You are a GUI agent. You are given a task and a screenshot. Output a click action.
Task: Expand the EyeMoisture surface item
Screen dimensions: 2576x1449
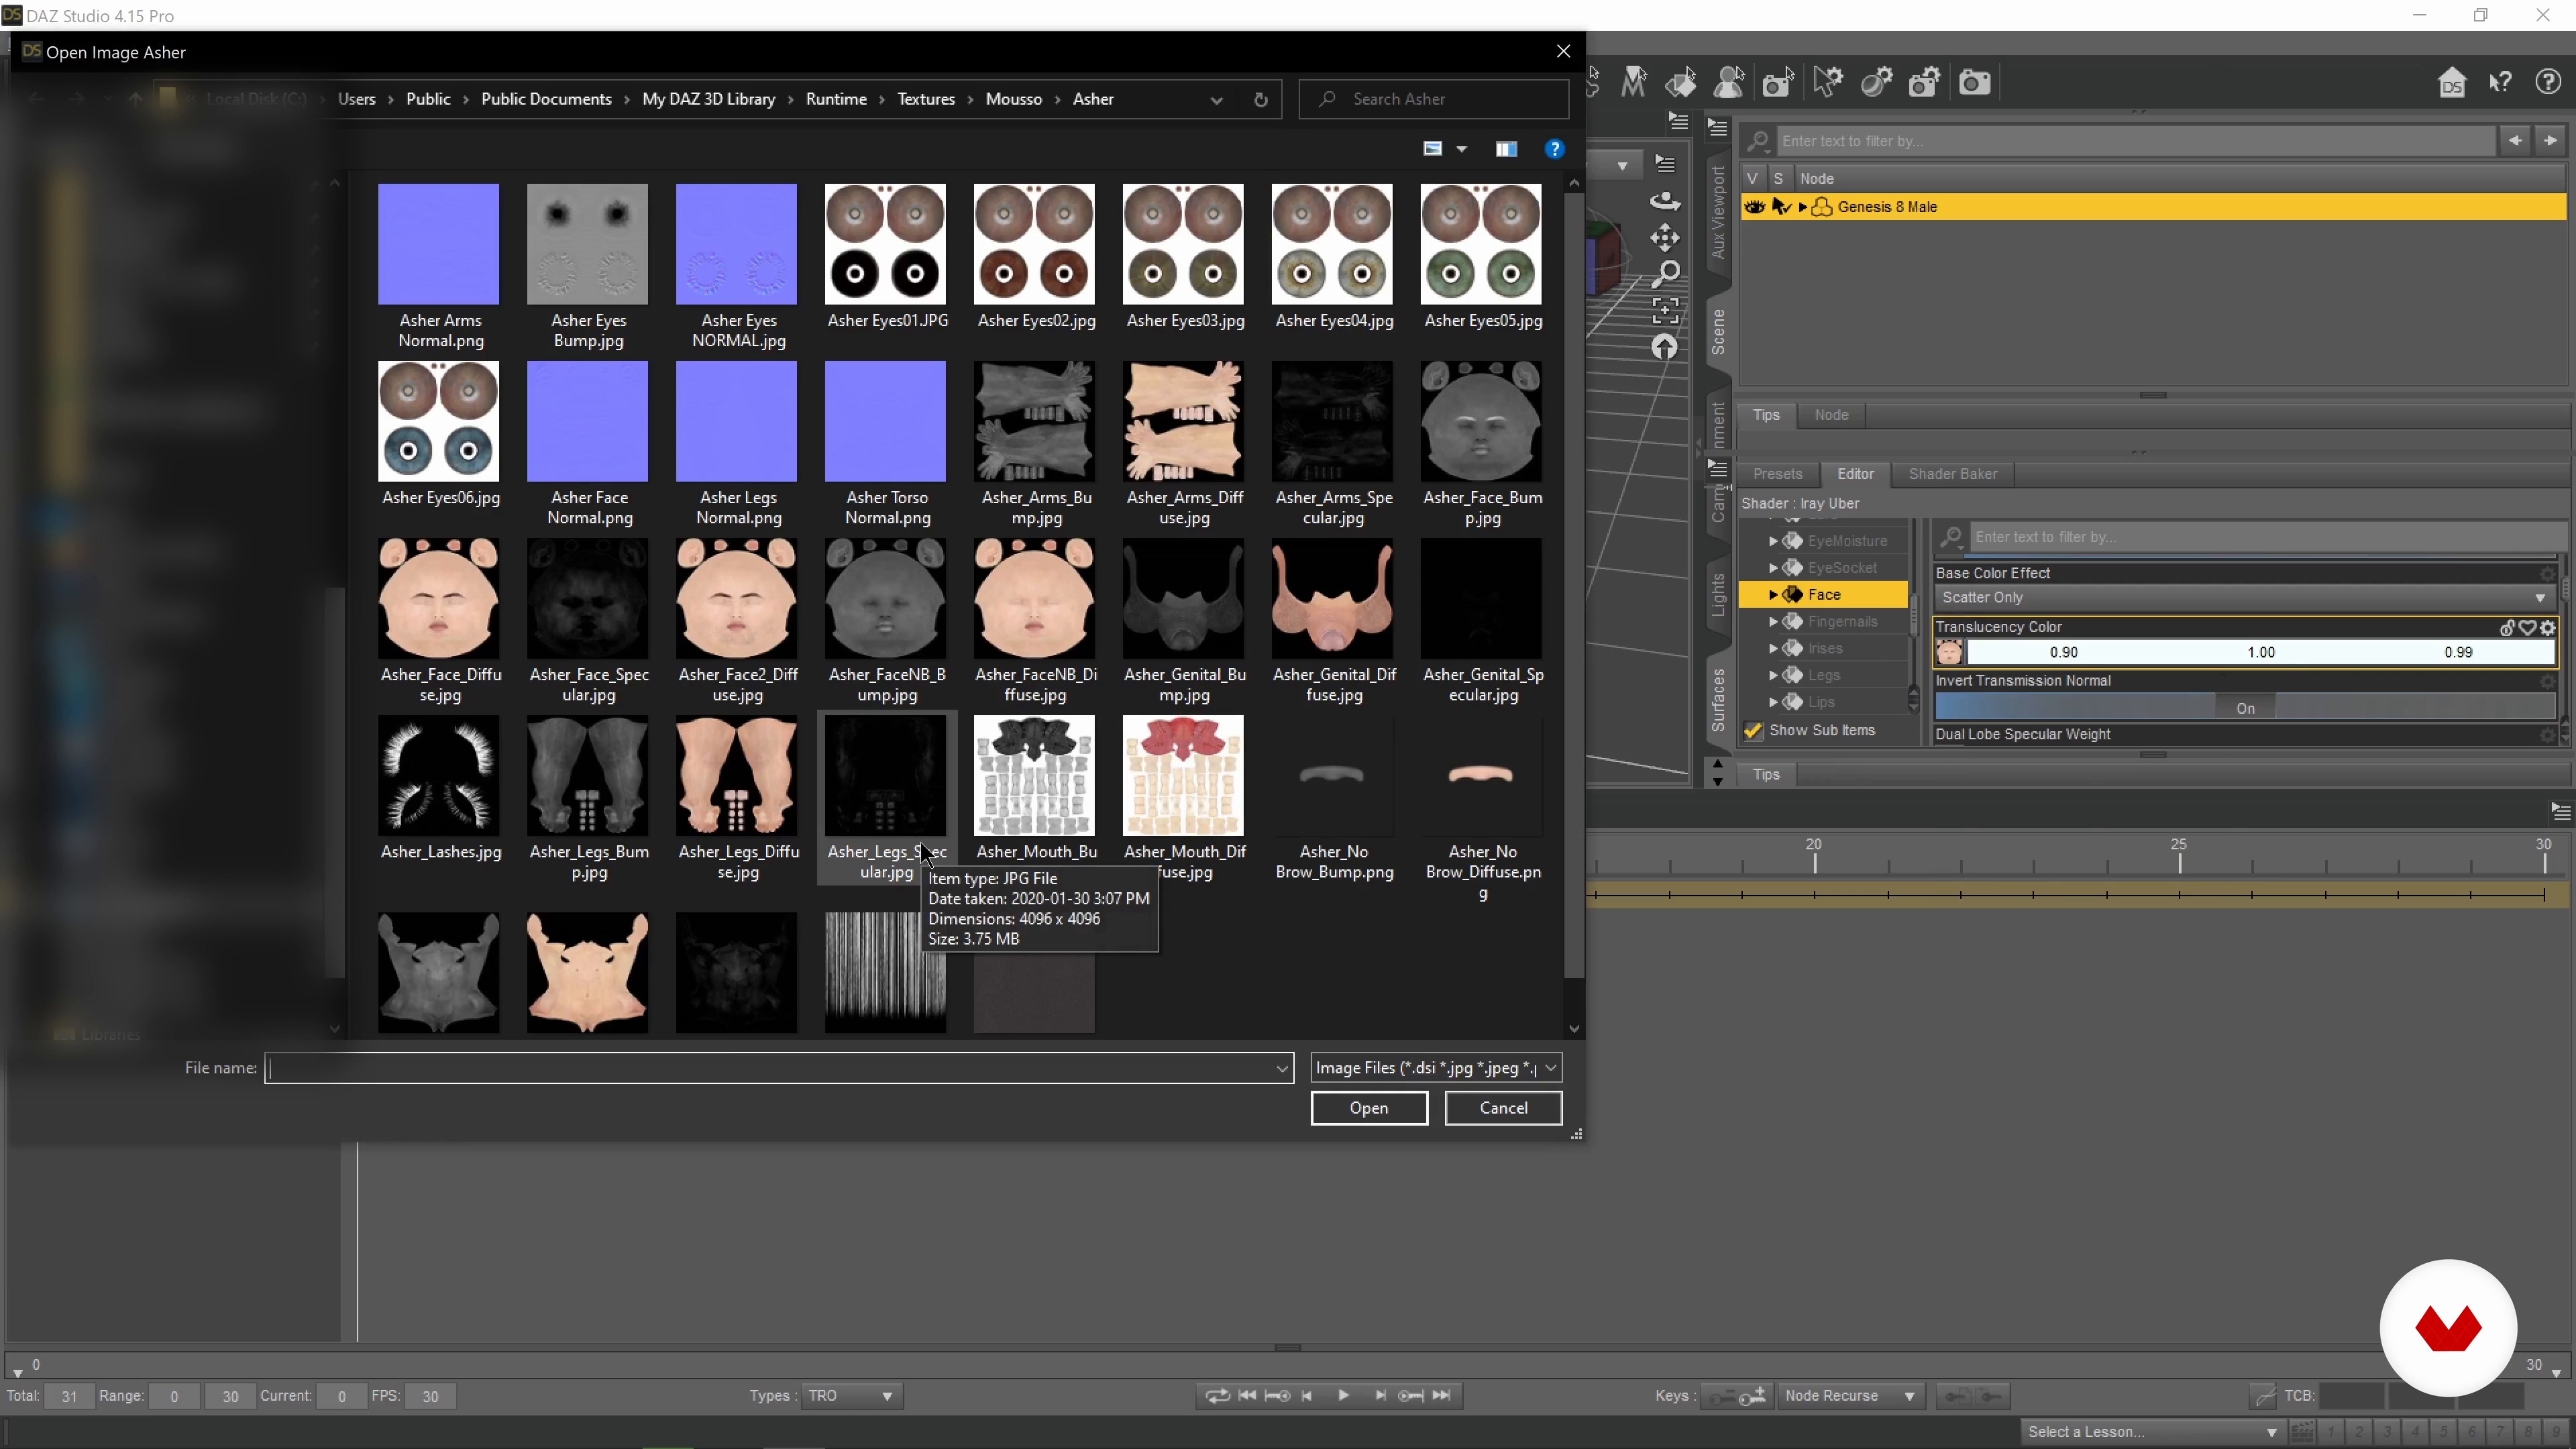tap(1773, 541)
